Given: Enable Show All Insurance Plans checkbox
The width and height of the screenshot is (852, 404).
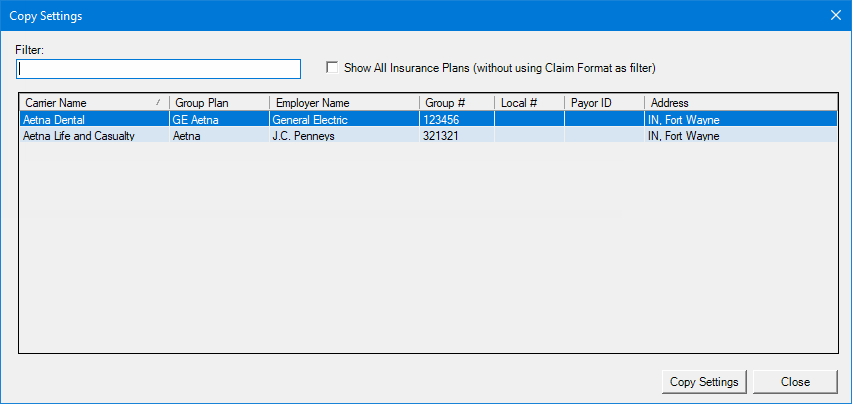Looking at the screenshot, I should [x=333, y=68].
